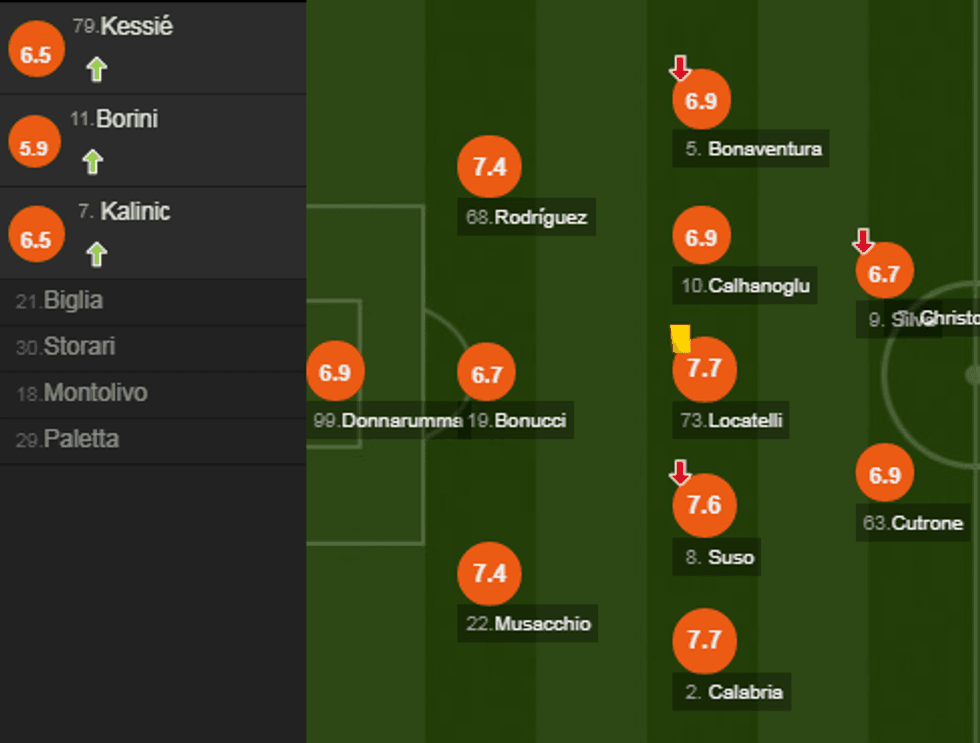Click Locatelli's yellow card icon
This screenshot has height=743, width=980.
click(x=681, y=338)
